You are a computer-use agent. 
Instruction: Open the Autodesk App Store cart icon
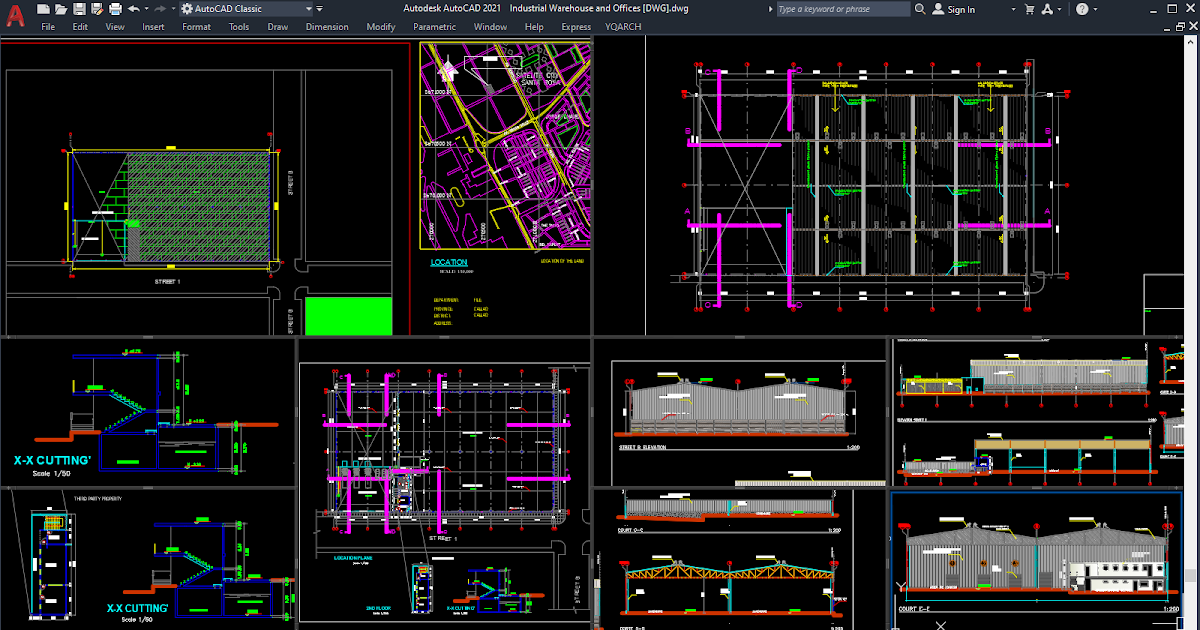[1030, 8]
